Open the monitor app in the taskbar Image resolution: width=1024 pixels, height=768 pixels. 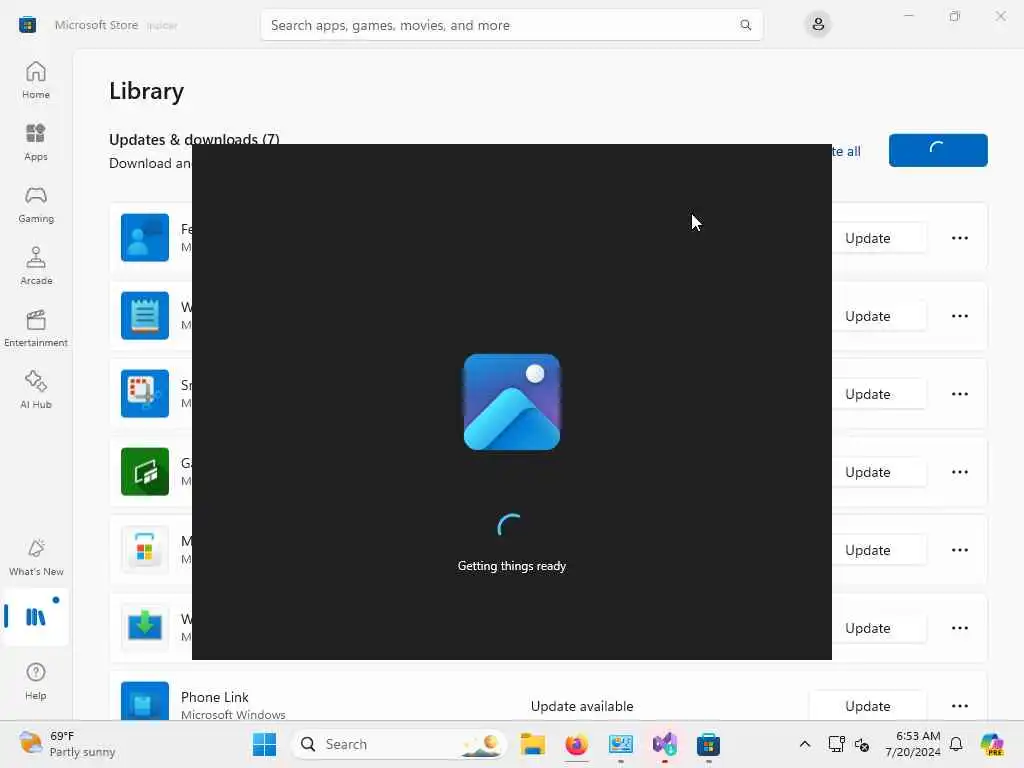(620, 744)
